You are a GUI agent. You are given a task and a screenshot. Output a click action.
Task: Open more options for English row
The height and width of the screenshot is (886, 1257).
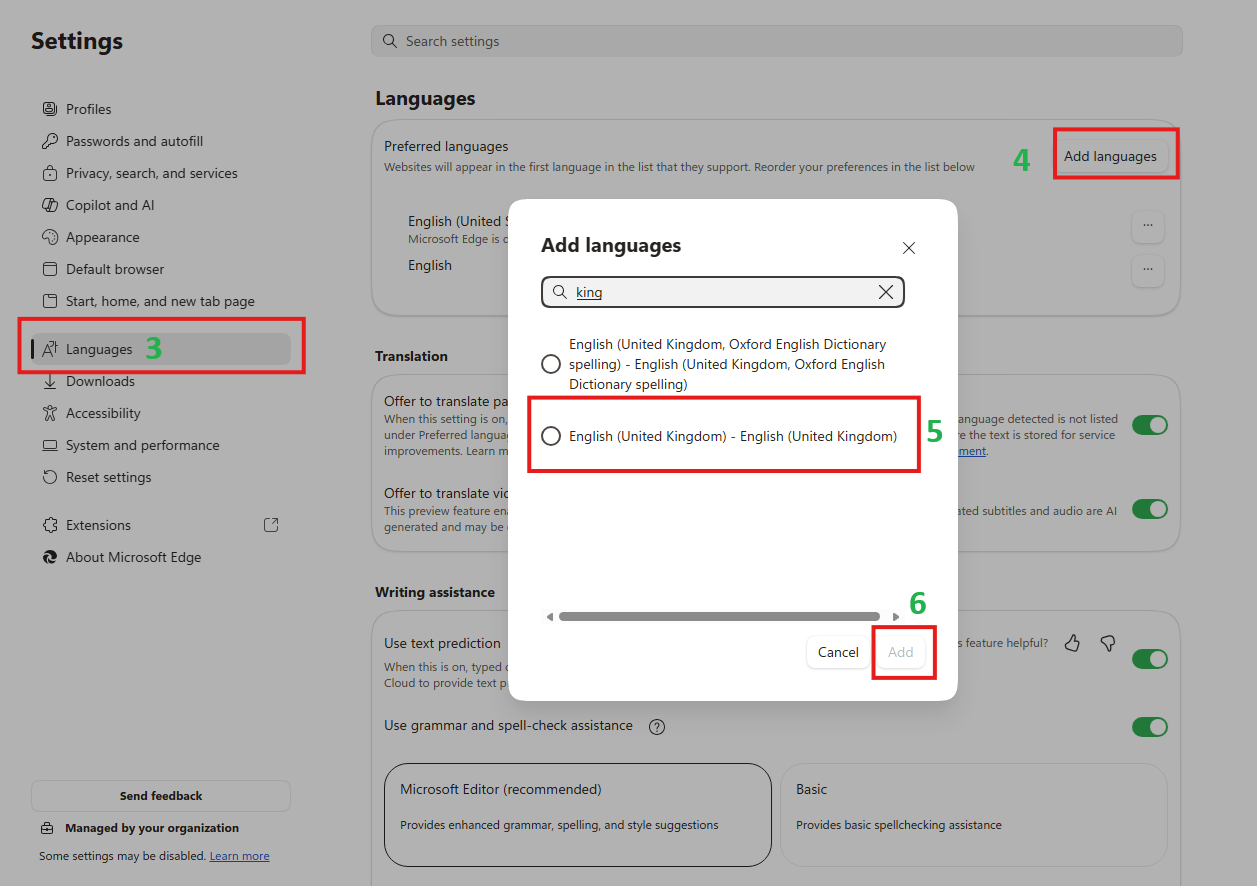click(x=1148, y=271)
